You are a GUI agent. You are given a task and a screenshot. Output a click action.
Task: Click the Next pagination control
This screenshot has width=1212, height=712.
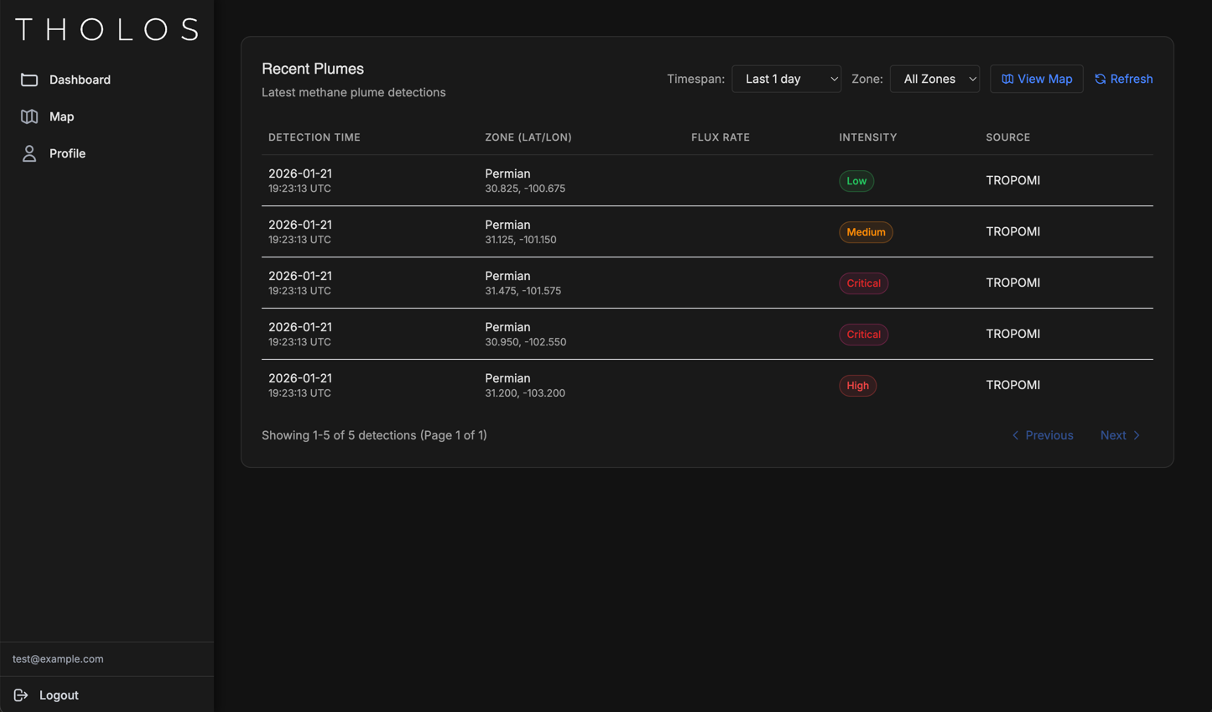[x=1120, y=435]
